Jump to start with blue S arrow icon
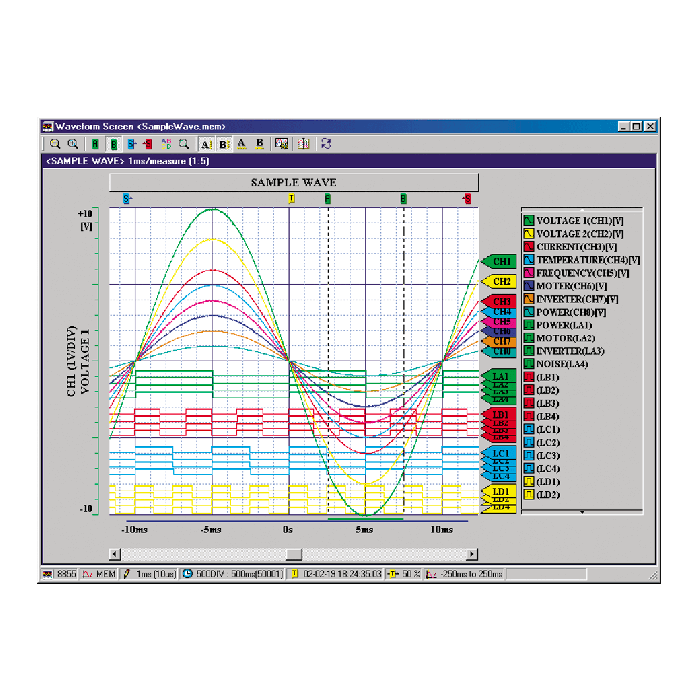 132,144
